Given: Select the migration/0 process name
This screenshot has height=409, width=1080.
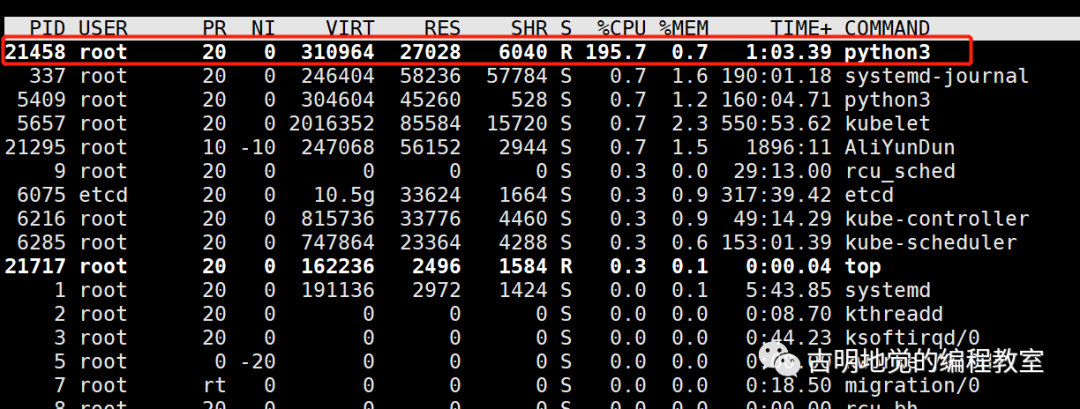Looking at the screenshot, I should (x=912, y=386).
